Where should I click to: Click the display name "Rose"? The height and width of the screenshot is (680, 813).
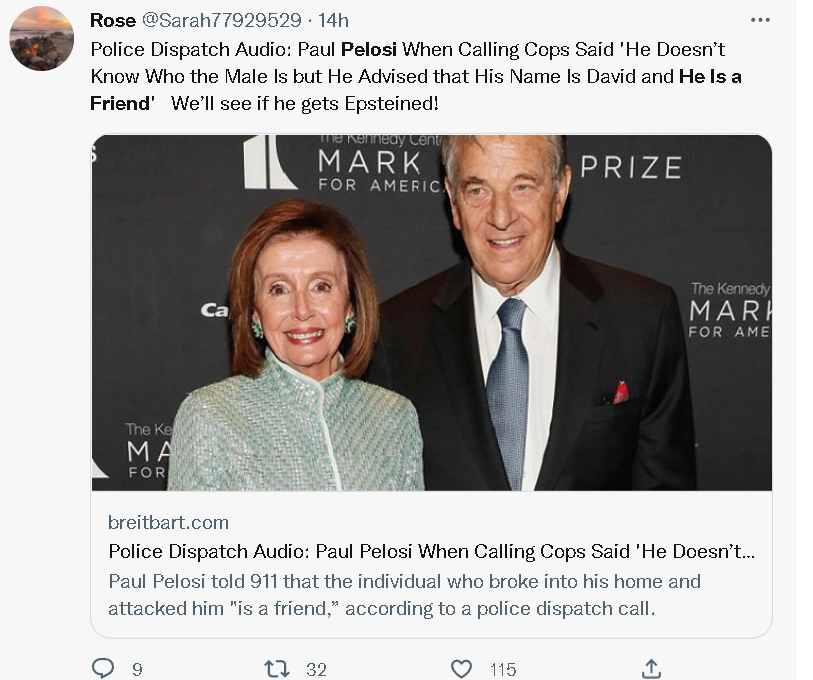(113, 21)
